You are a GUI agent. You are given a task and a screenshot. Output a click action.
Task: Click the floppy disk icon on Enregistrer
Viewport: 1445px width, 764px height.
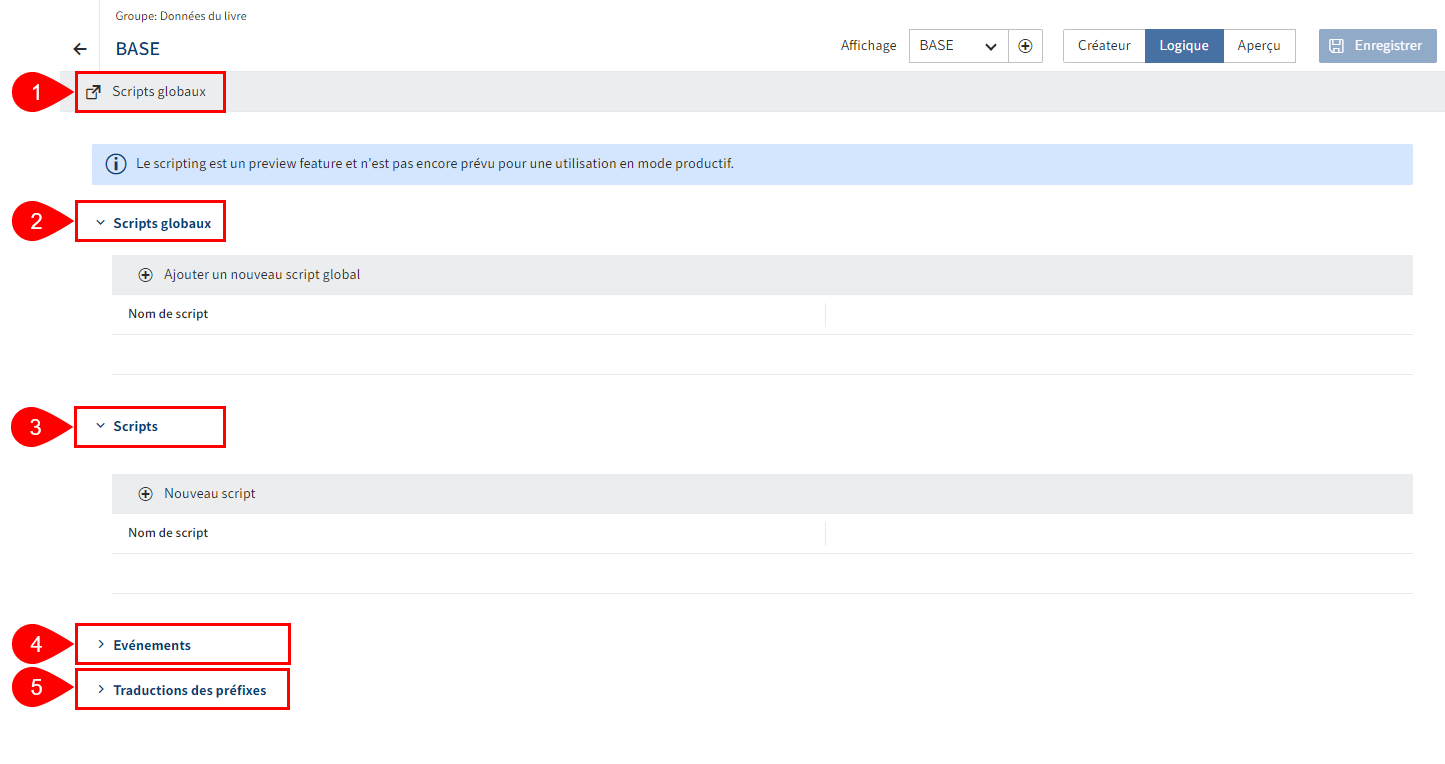point(1337,46)
